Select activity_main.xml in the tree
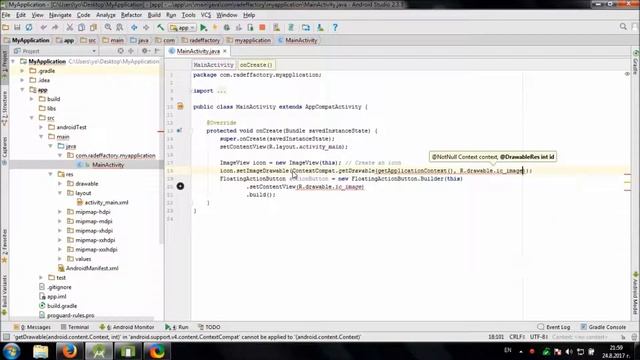Image resolution: width=640 pixels, height=360 pixels. pos(106,202)
